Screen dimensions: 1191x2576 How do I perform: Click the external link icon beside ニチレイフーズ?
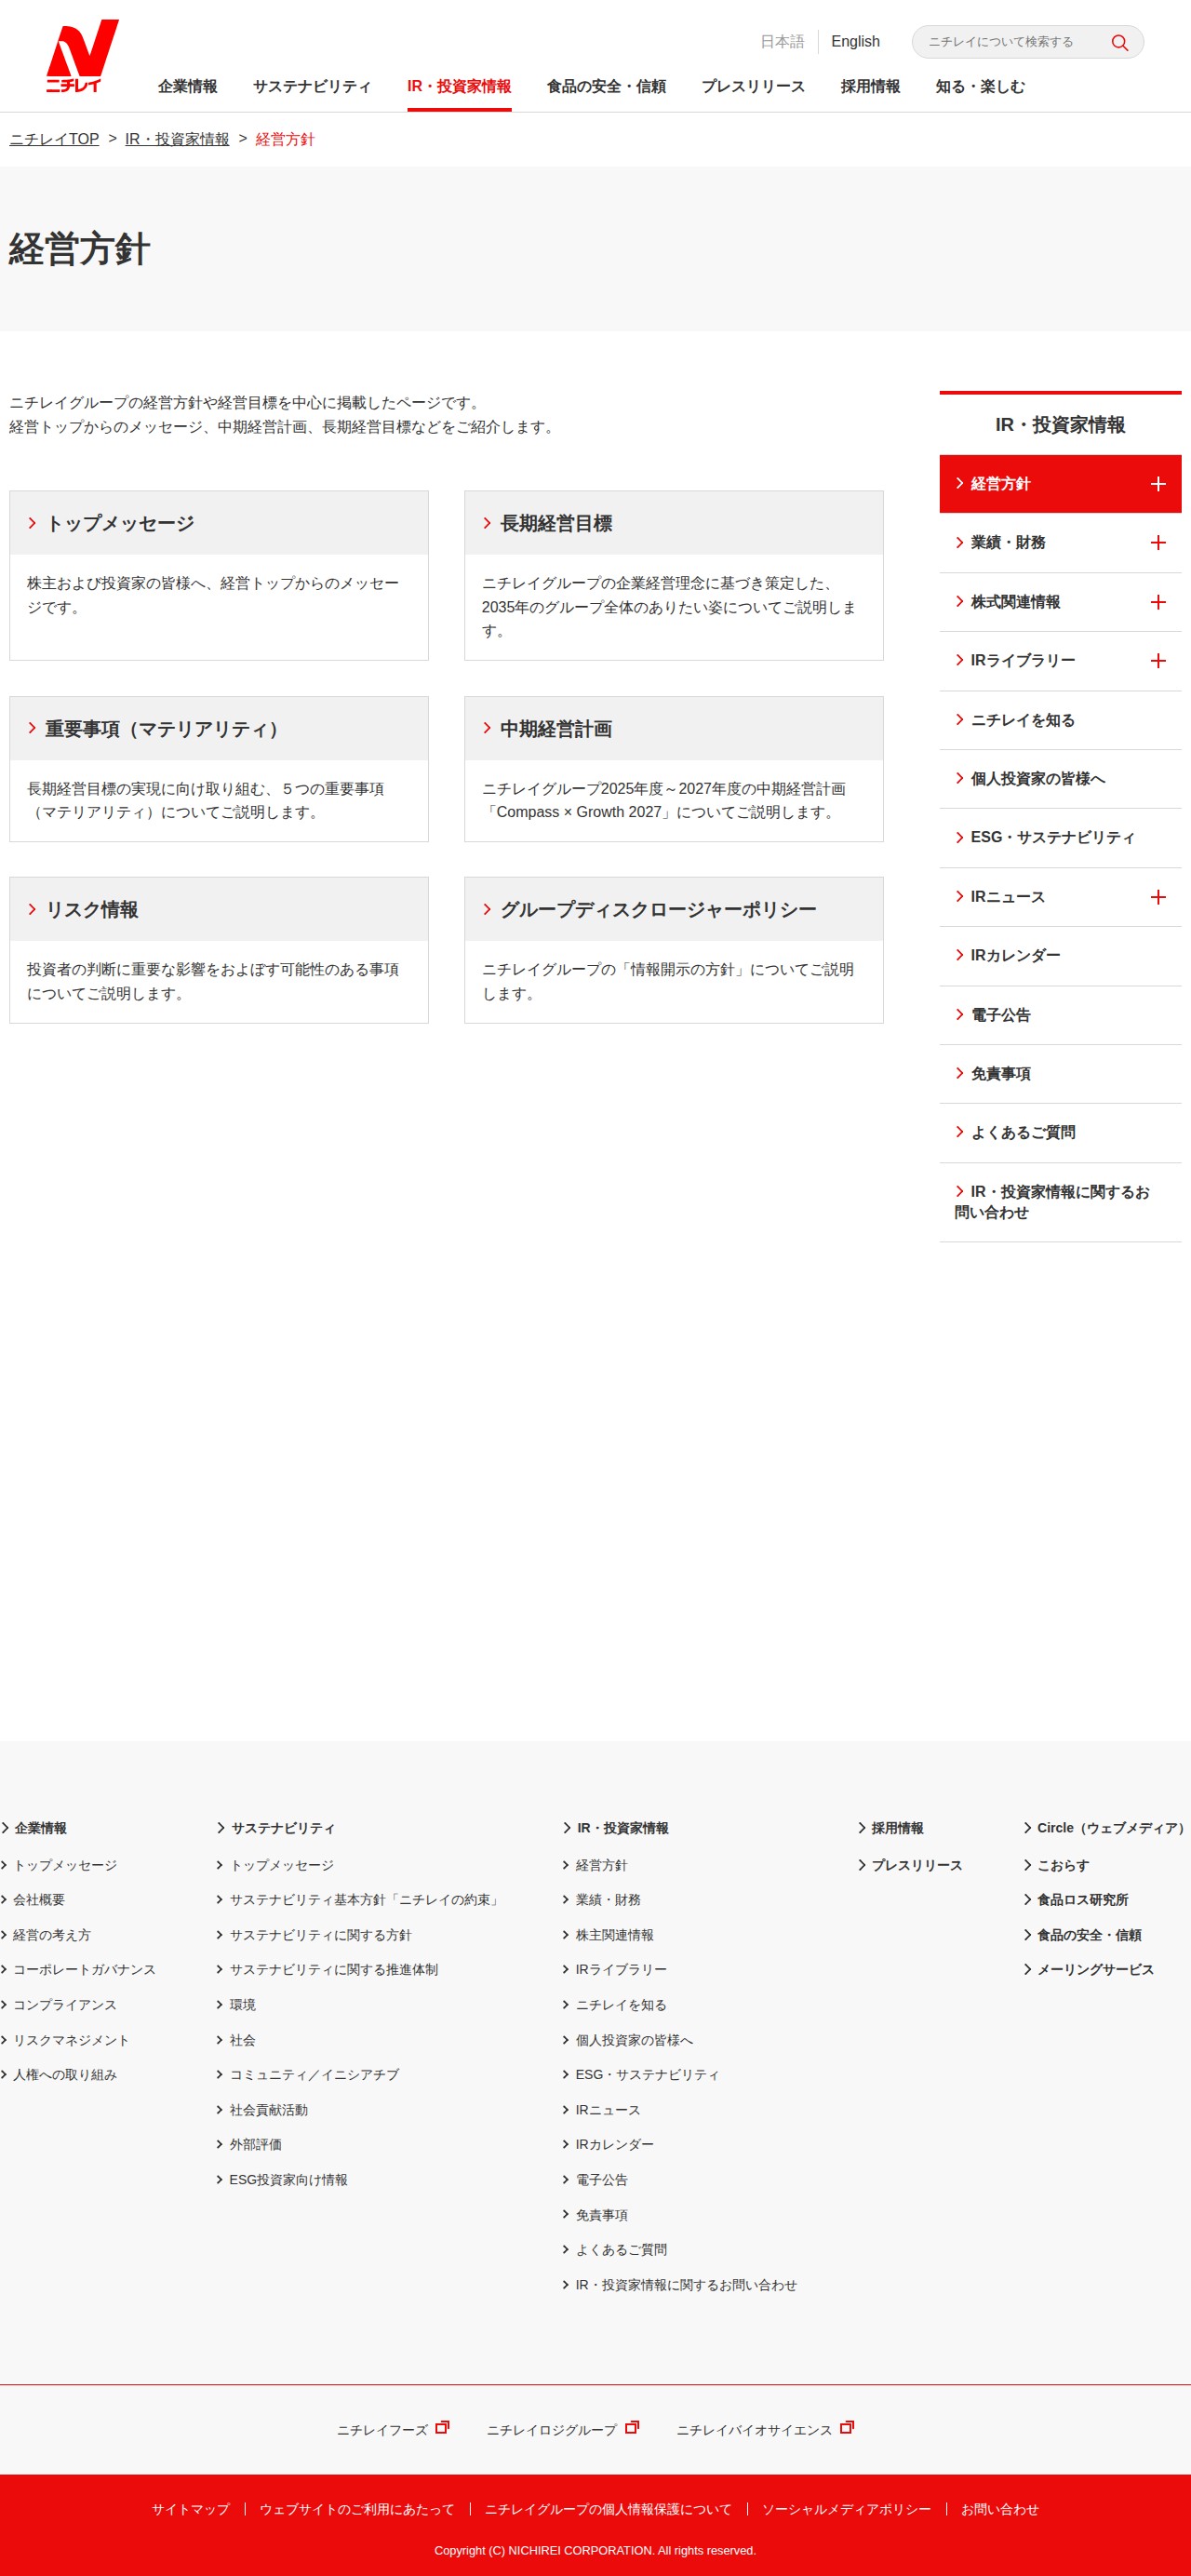(442, 2427)
